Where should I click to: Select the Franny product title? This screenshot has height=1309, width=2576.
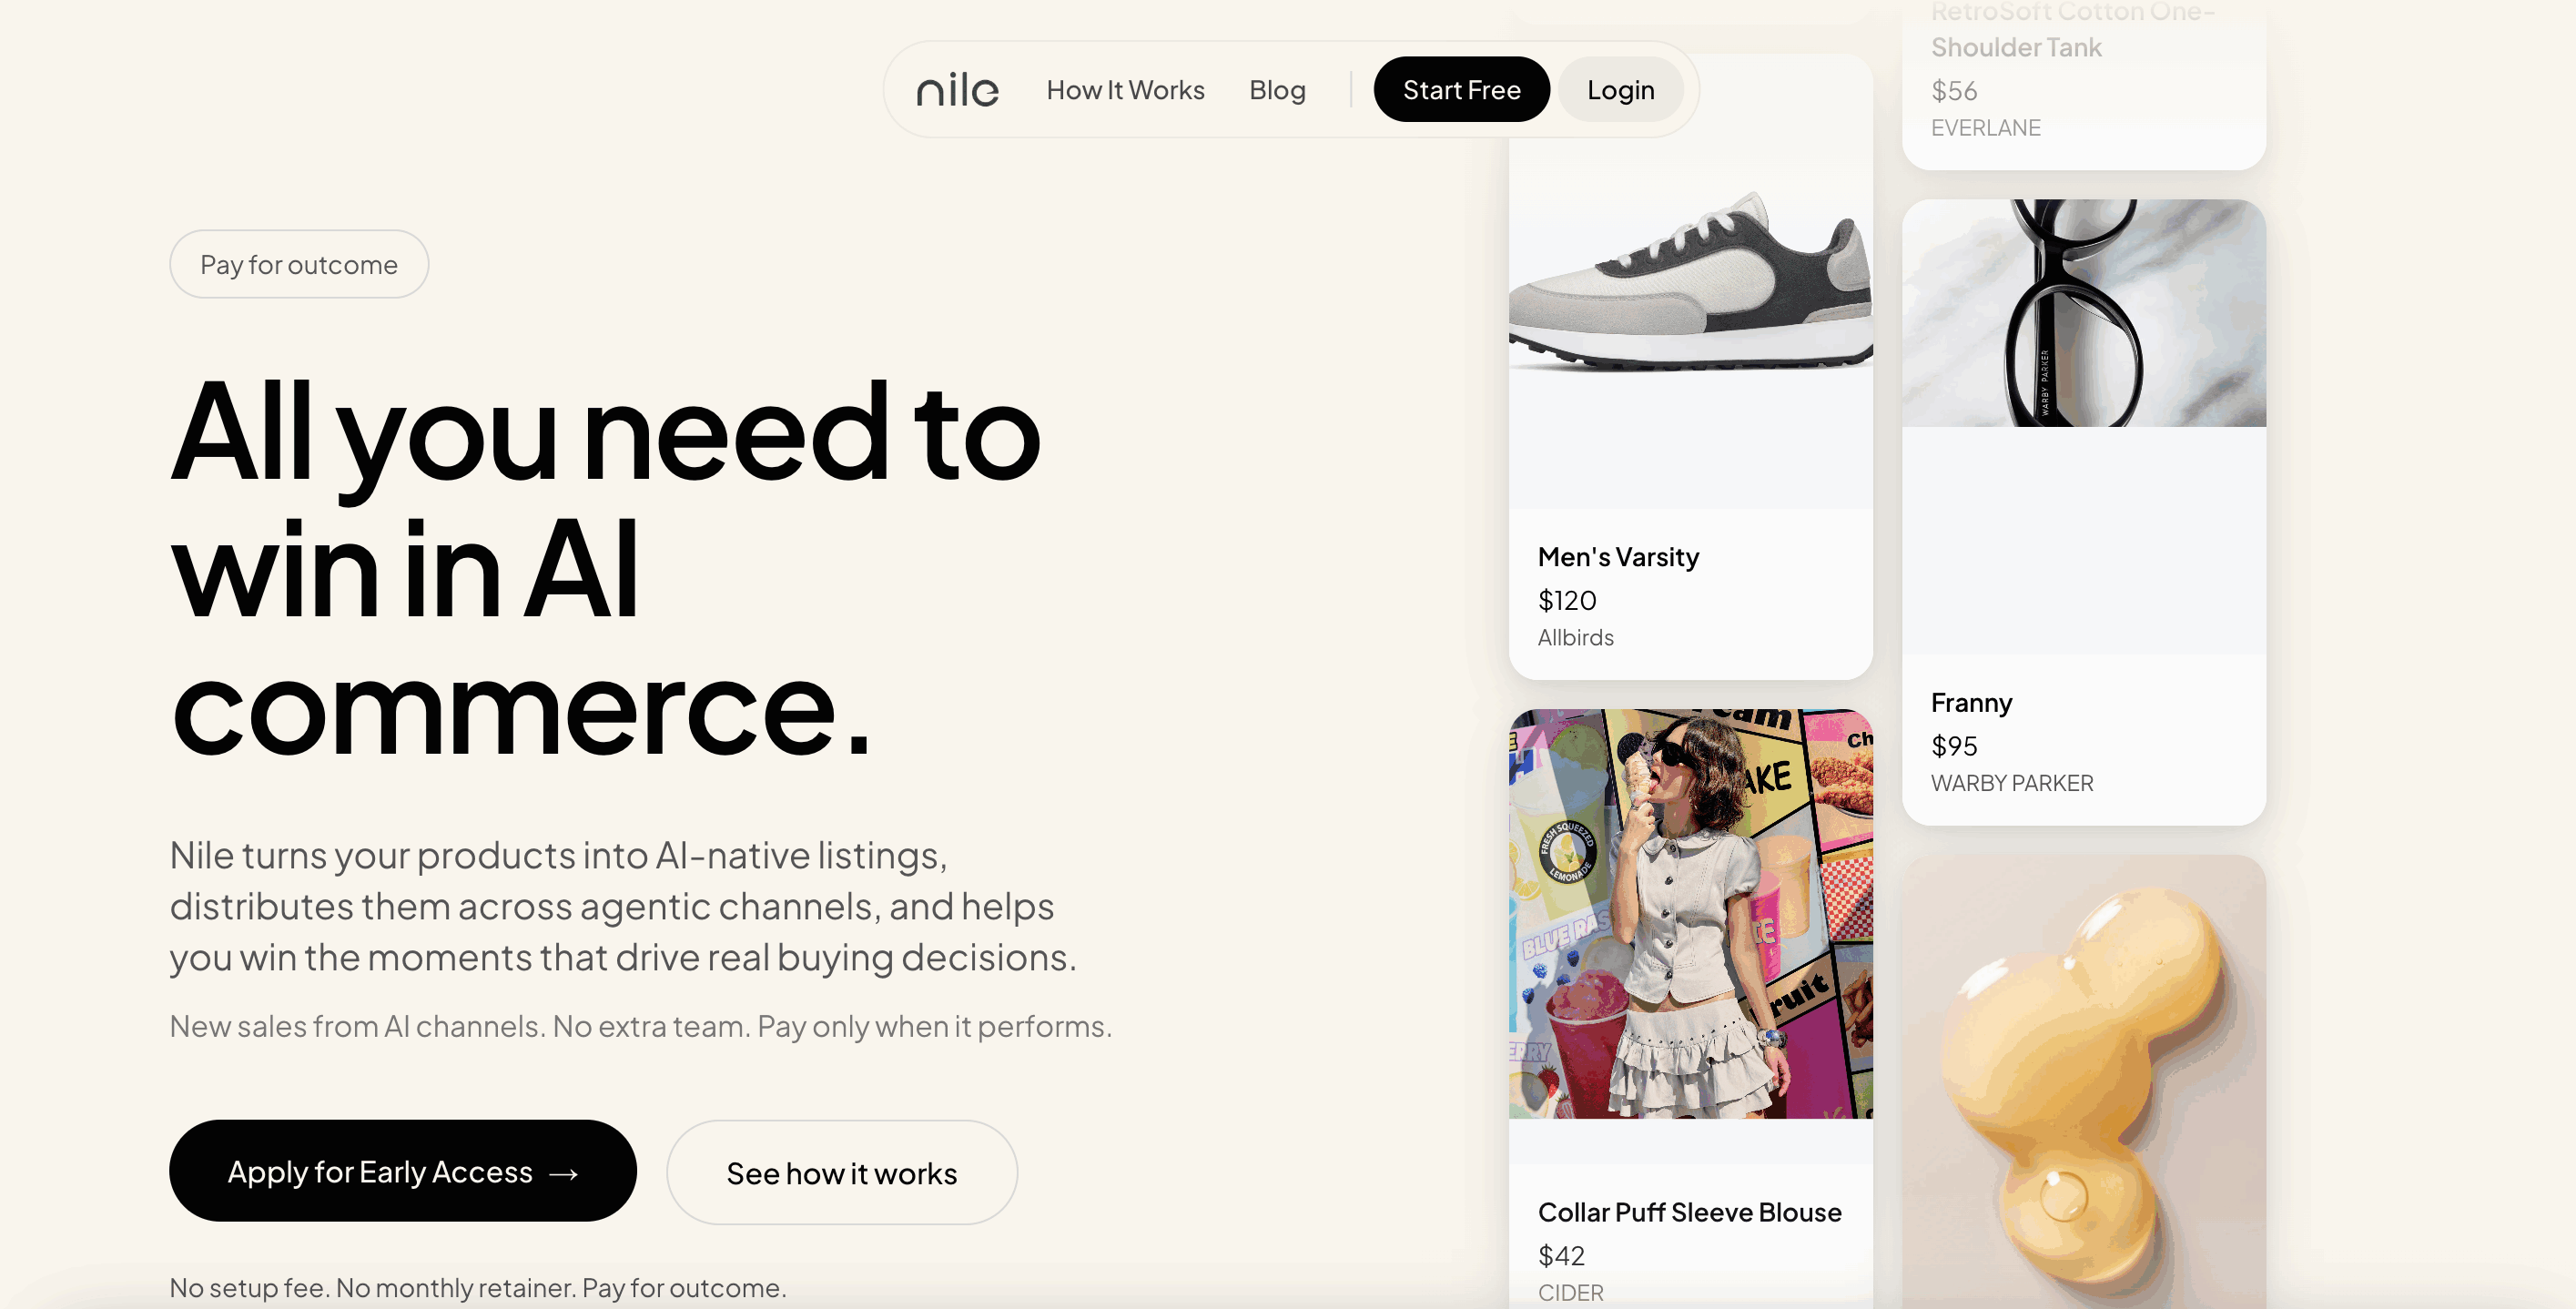click(x=1971, y=703)
